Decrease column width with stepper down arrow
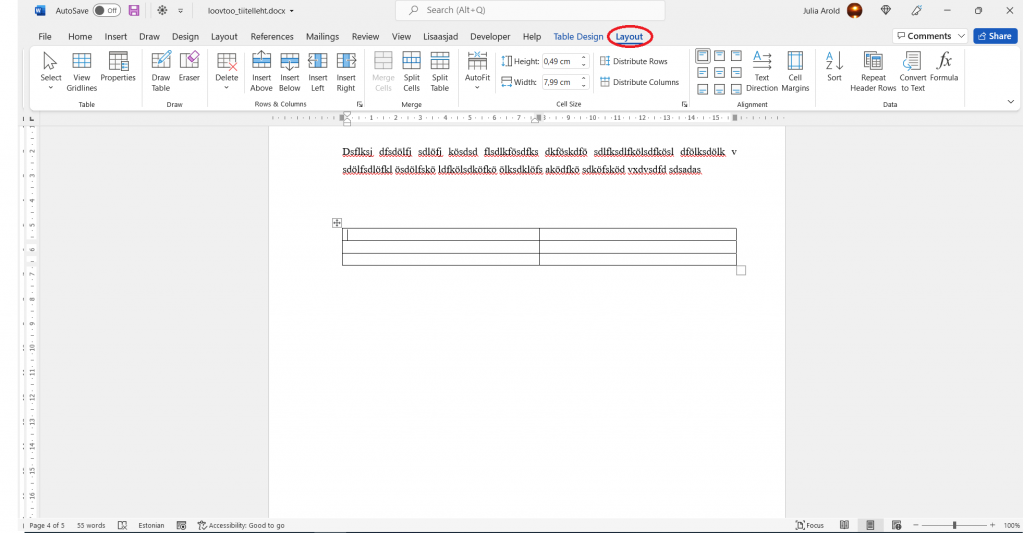The image size is (1024, 533). pos(584,86)
